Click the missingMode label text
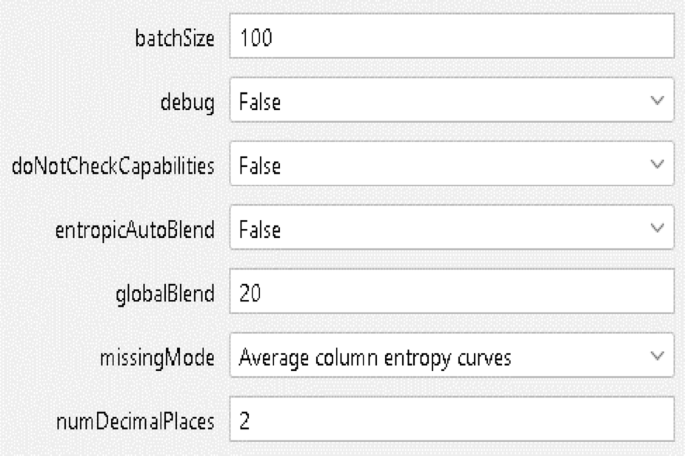Image resolution: width=685 pixels, height=456 pixels. pos(173,355)
